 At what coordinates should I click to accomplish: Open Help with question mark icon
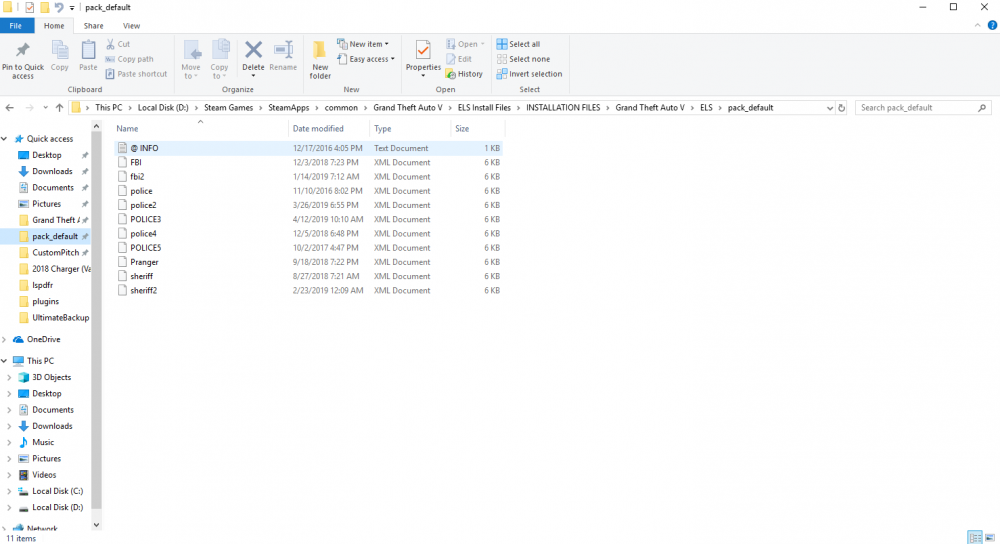[992, 26]
